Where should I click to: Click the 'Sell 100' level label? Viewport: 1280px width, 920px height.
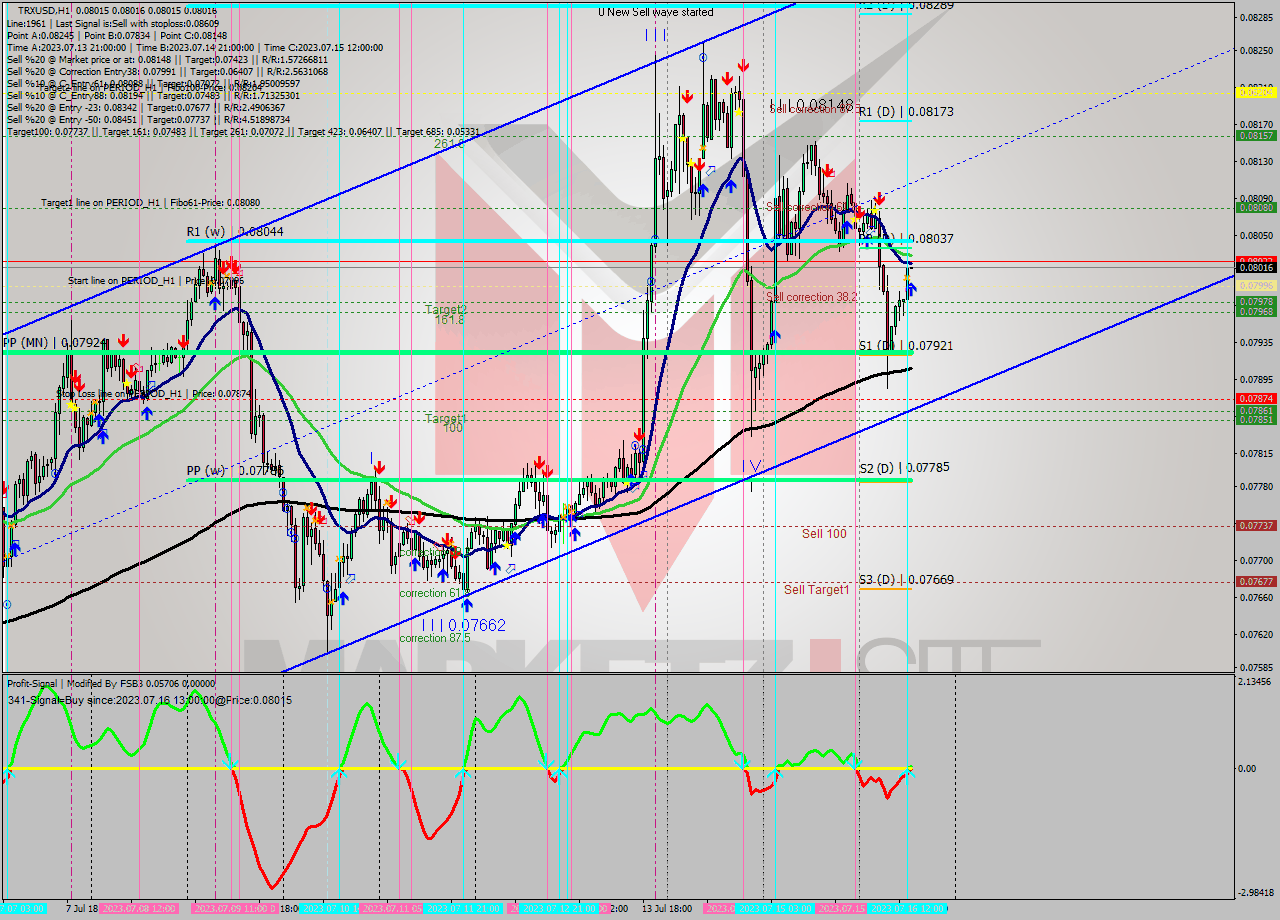point(824,534)
